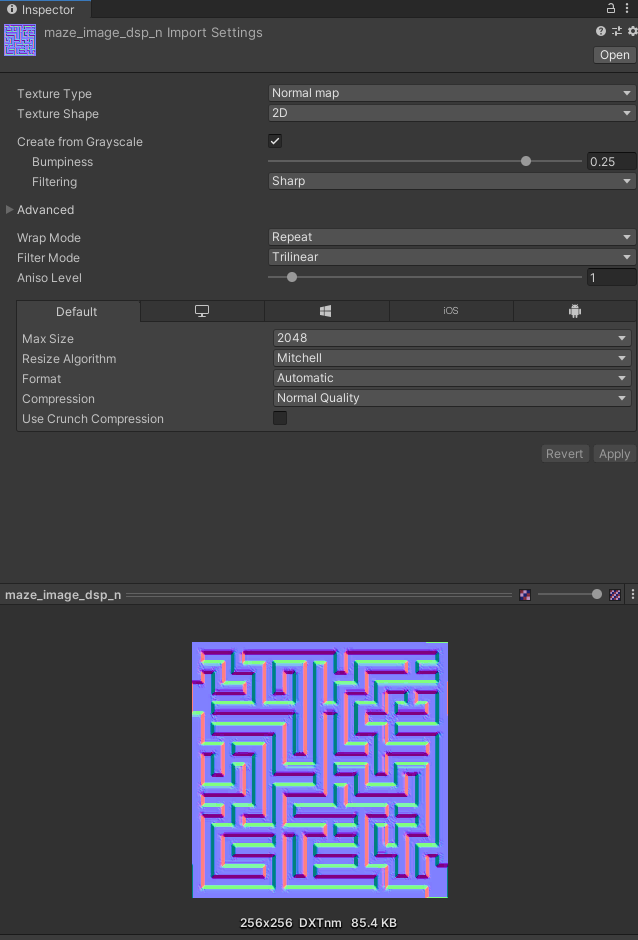
Task: Switch to the Windows platform override tab
Action: pos(326,312)
